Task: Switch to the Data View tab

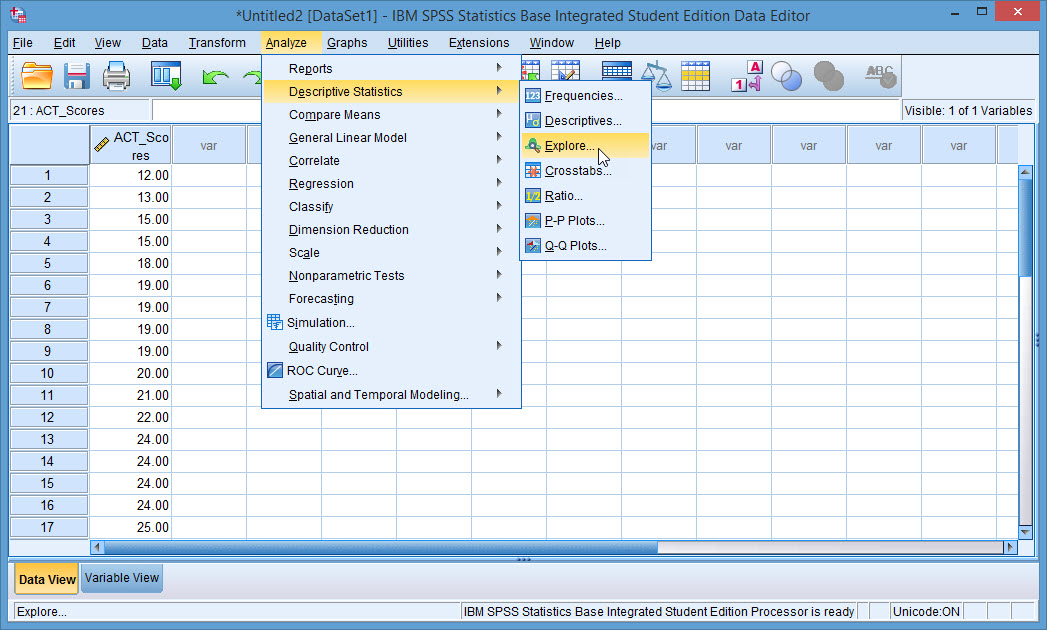Action: (47, 579)
